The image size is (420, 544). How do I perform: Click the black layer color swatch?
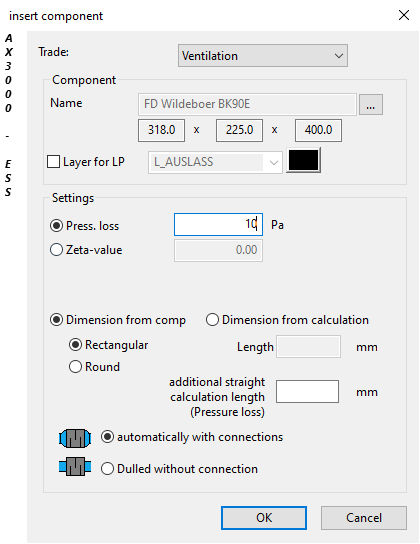click(x=303, y=160)
